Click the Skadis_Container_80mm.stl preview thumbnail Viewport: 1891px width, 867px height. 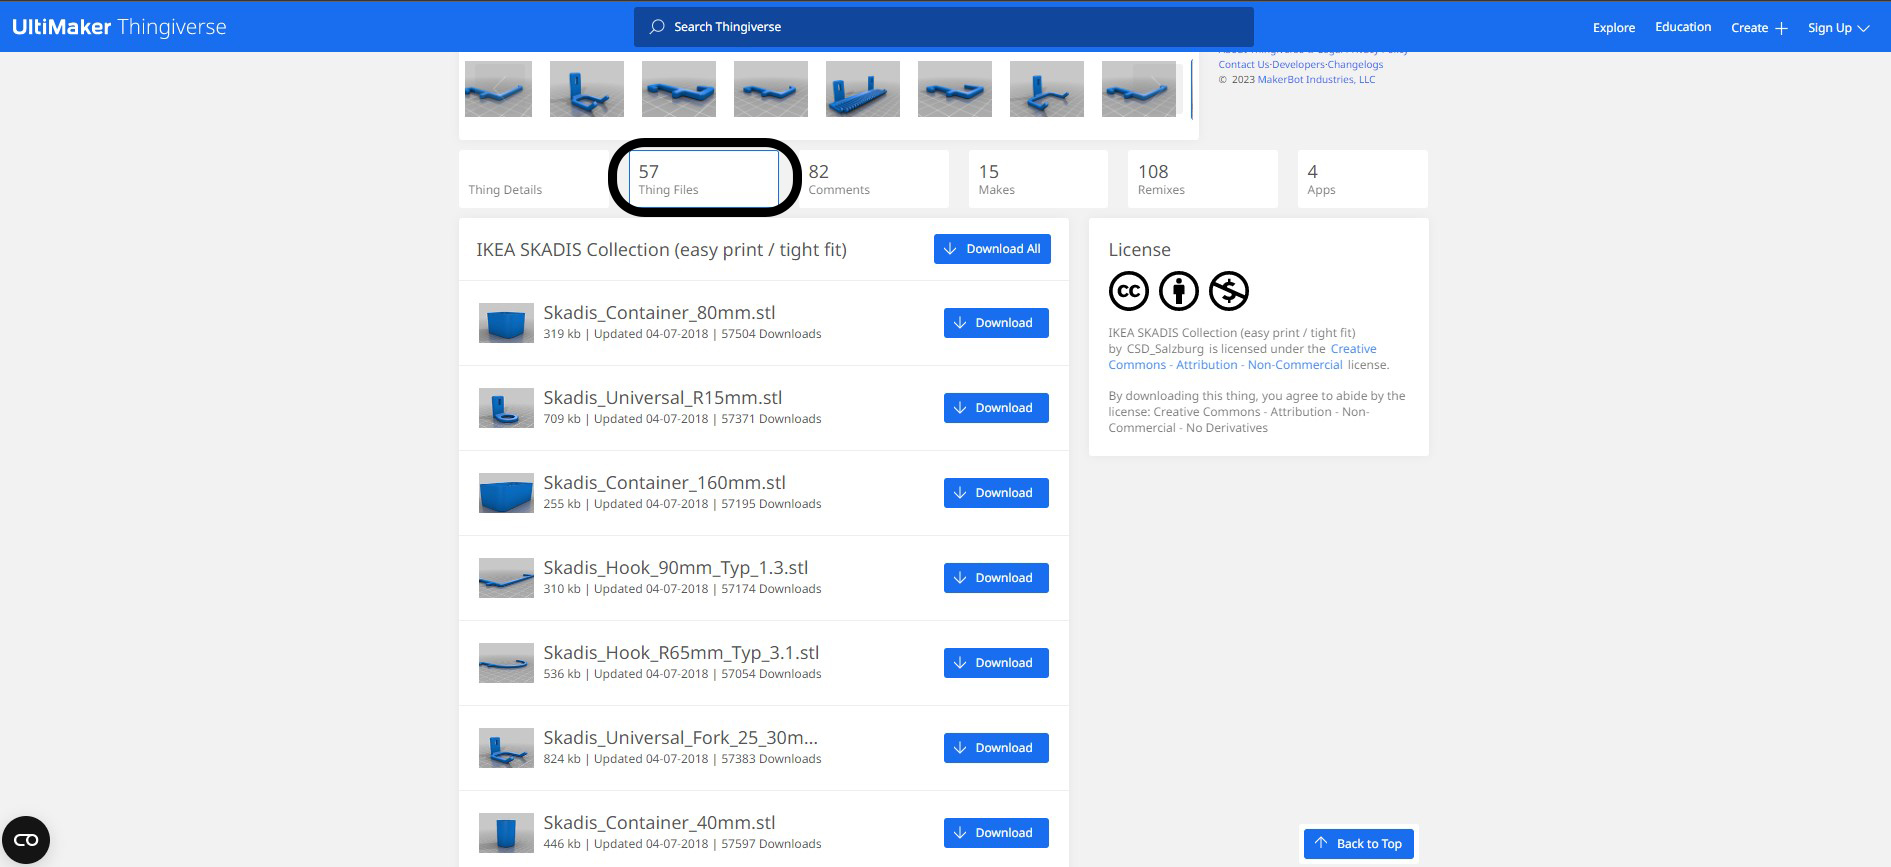[x=506, y=323]
